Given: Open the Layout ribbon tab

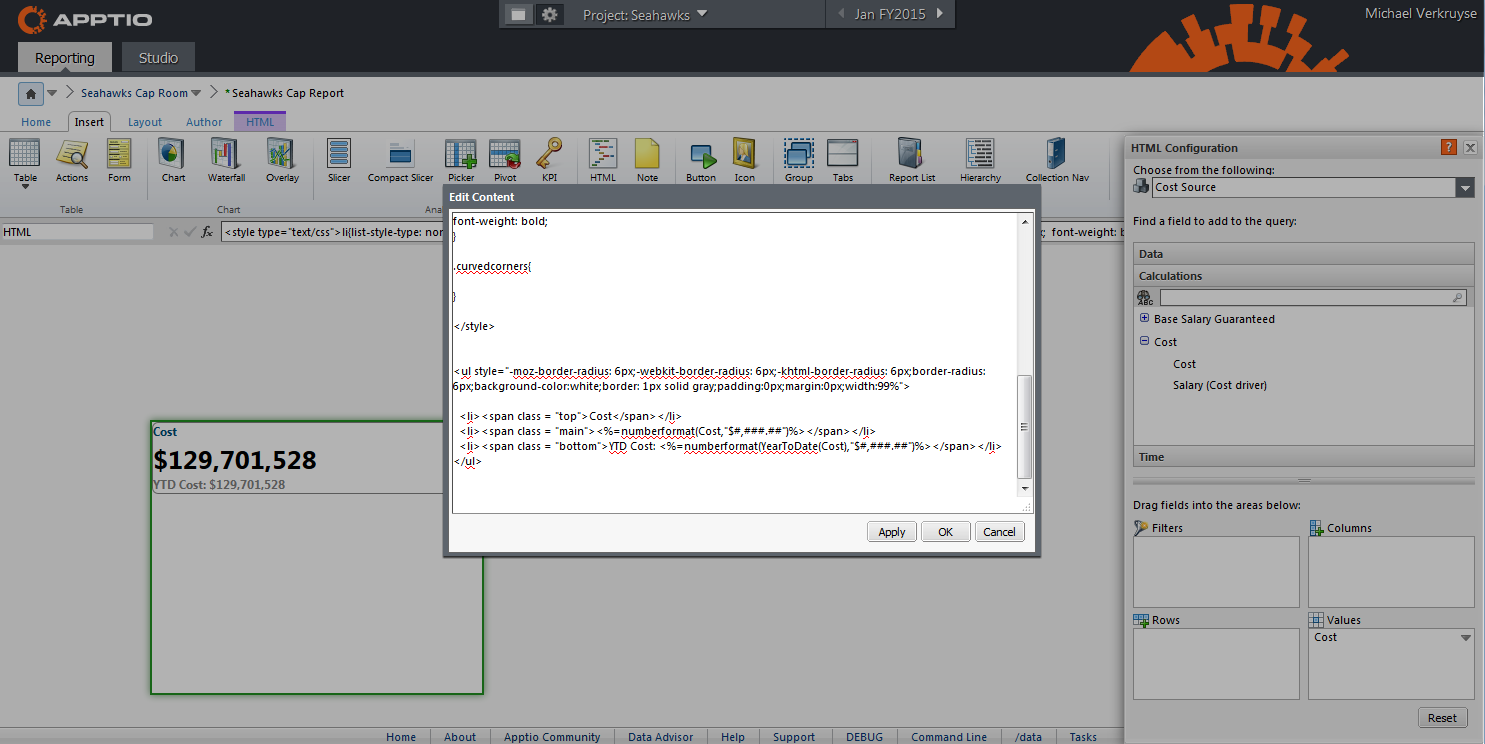Looking at the screenshot, I should click(145, 122).
